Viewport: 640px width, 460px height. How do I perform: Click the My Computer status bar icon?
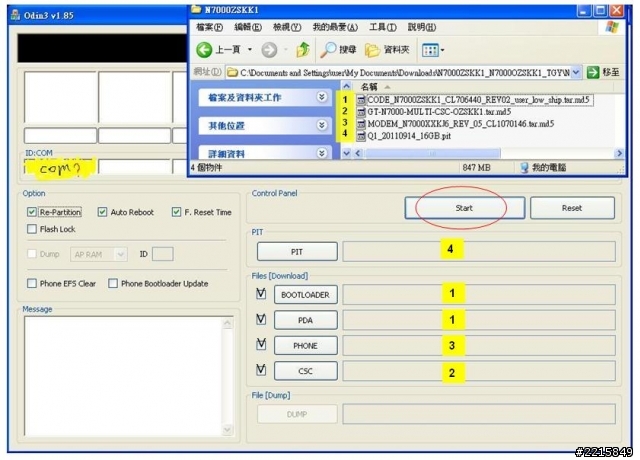click(524, 167)
